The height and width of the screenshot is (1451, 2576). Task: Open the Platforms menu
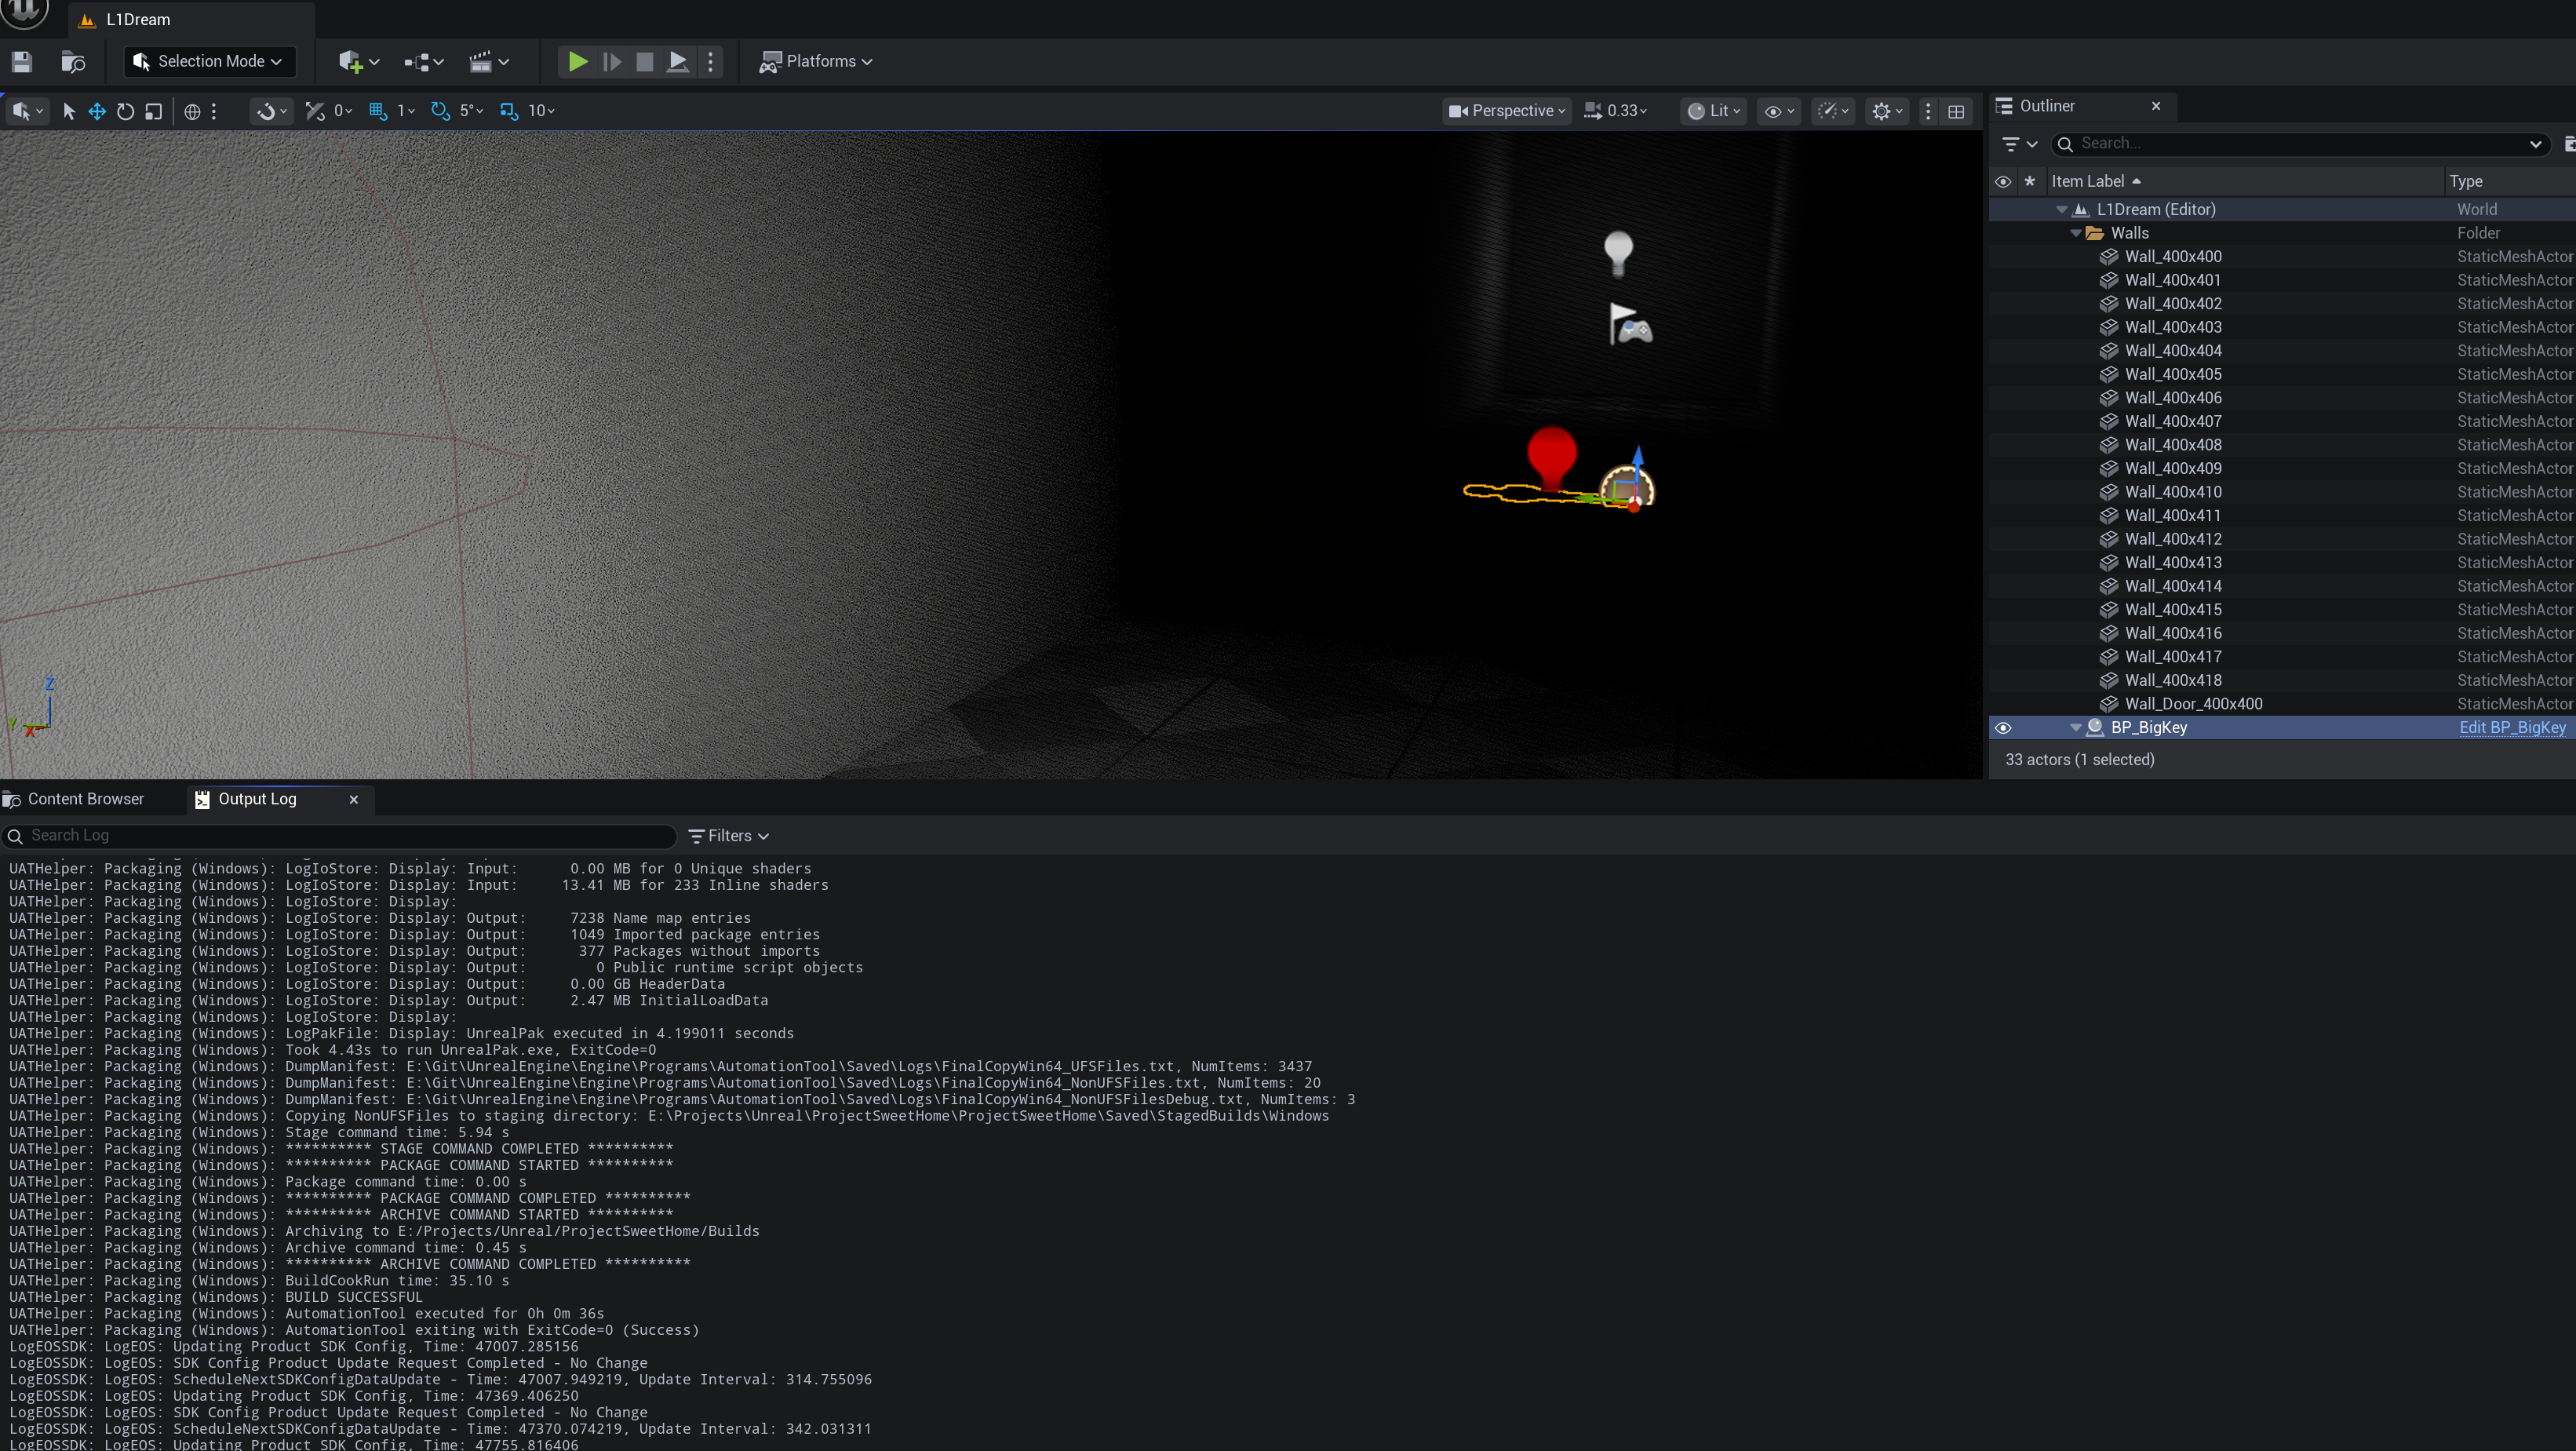(x=816, y=62)
